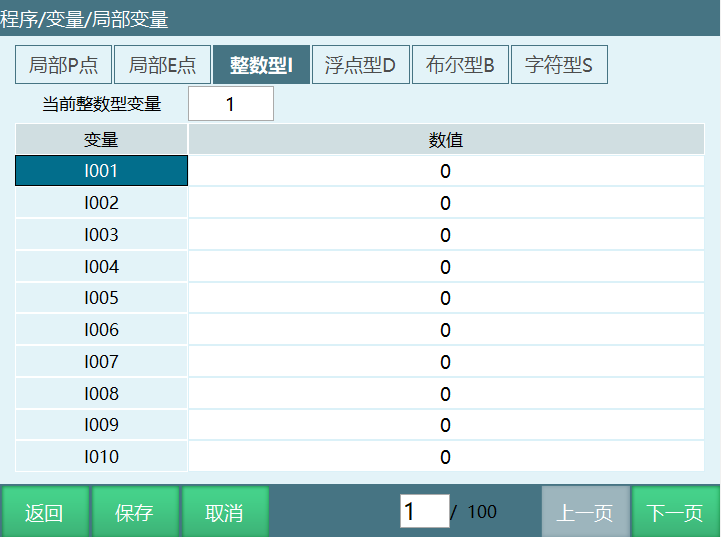This screenshot has height=537, width=721.
Task: Select the 整数型I tab
Action: point(261,66)
